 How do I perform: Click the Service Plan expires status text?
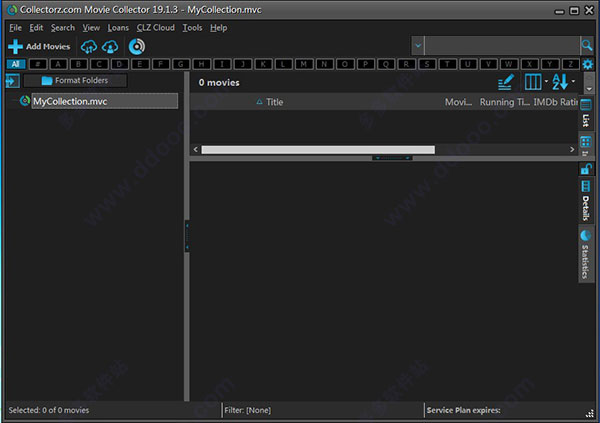463,410
